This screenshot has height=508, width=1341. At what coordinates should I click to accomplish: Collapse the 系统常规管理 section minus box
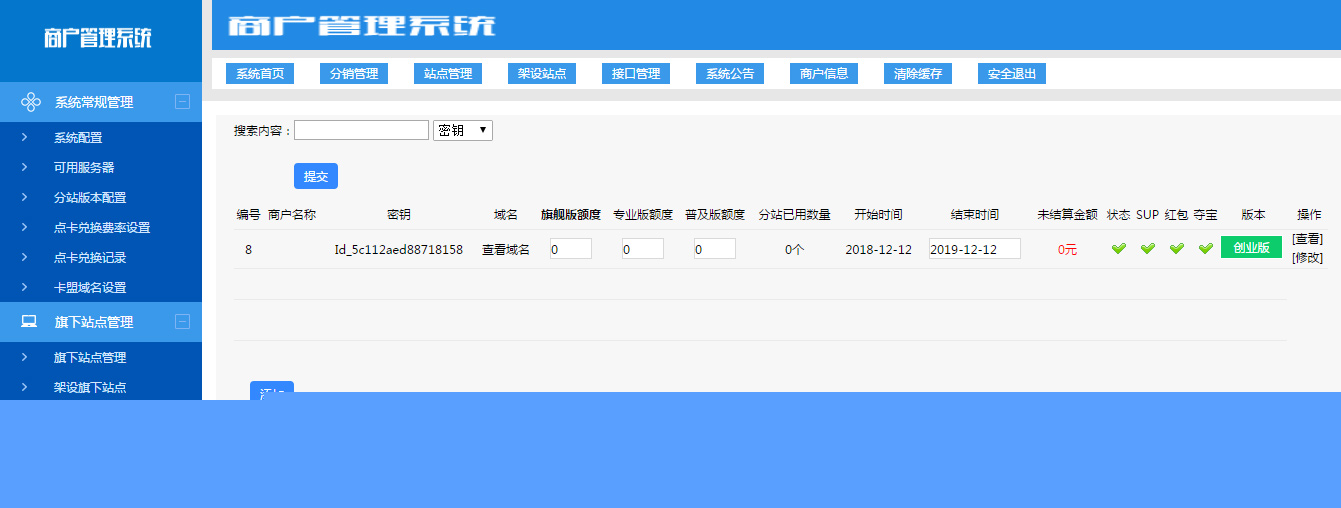coord(182,101)
